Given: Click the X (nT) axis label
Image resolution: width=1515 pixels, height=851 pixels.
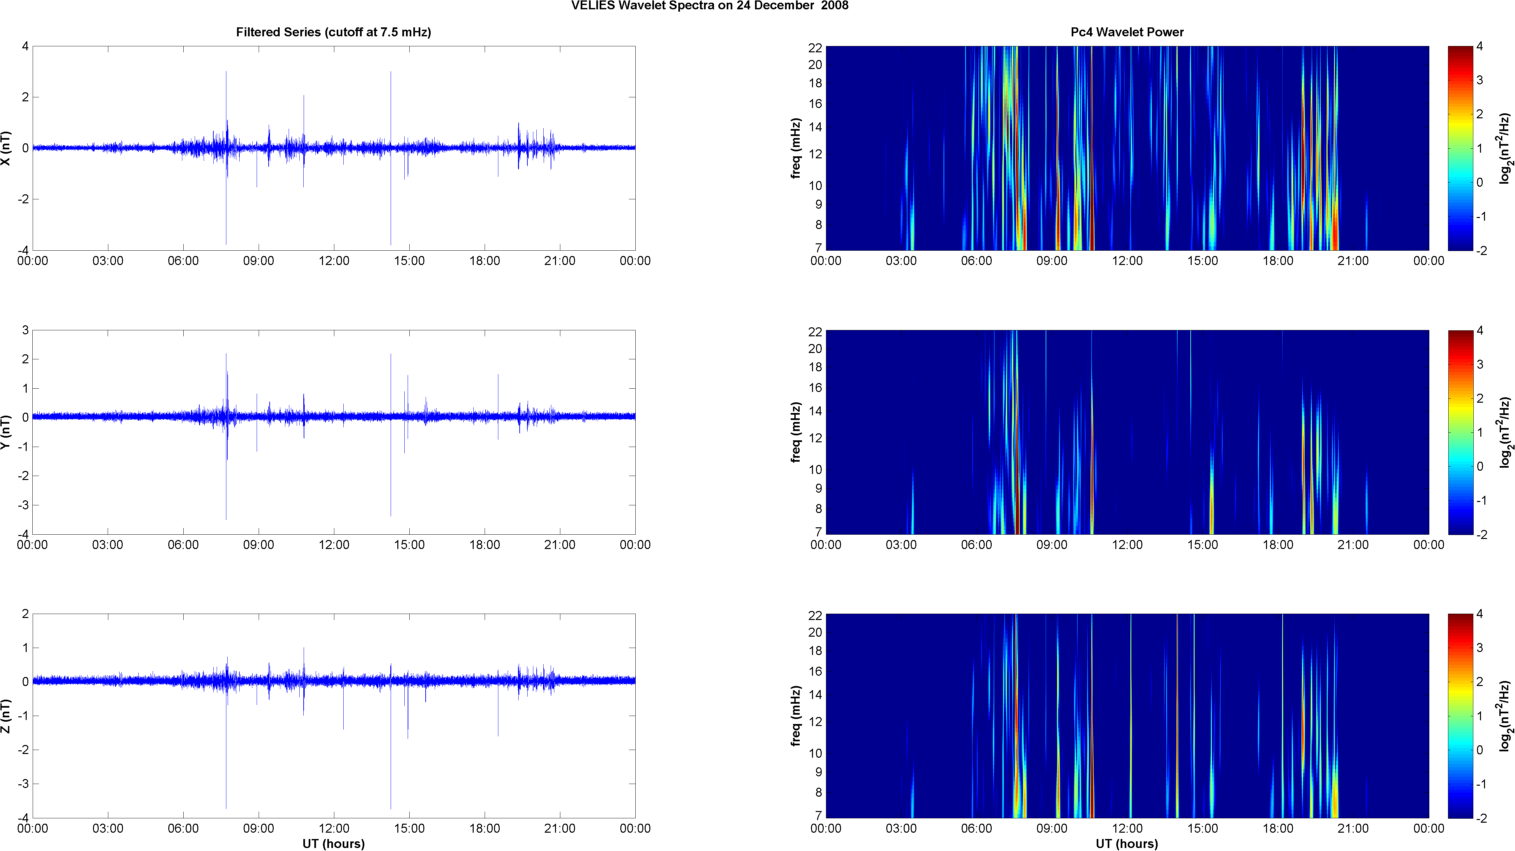Looking at the screenshot, I should point(7,148).
